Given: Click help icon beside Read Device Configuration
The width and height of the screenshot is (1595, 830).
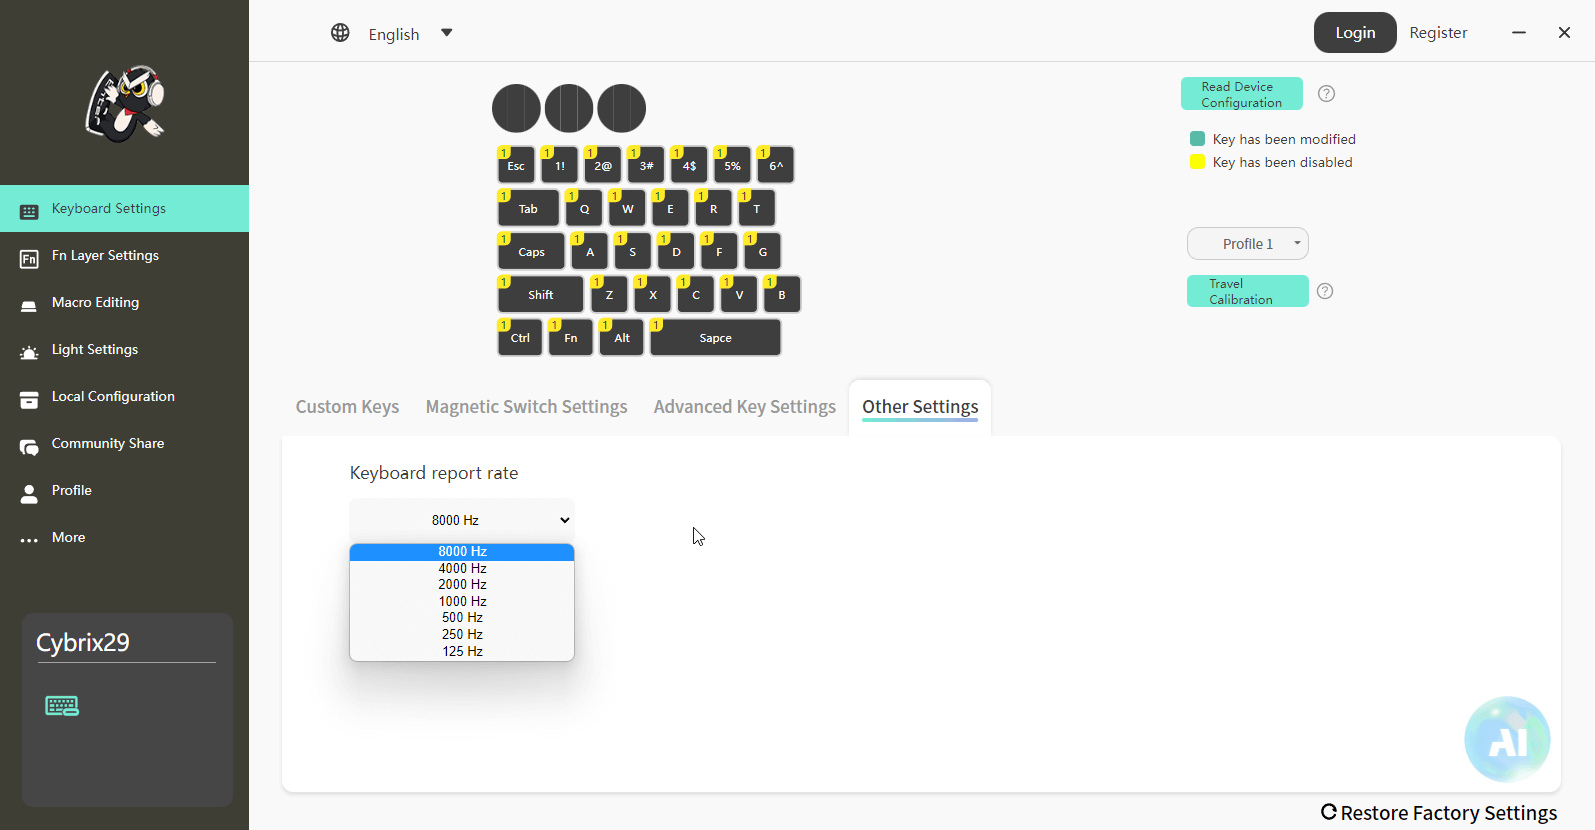Looking at the screenshot, I should pos(1326,94).
